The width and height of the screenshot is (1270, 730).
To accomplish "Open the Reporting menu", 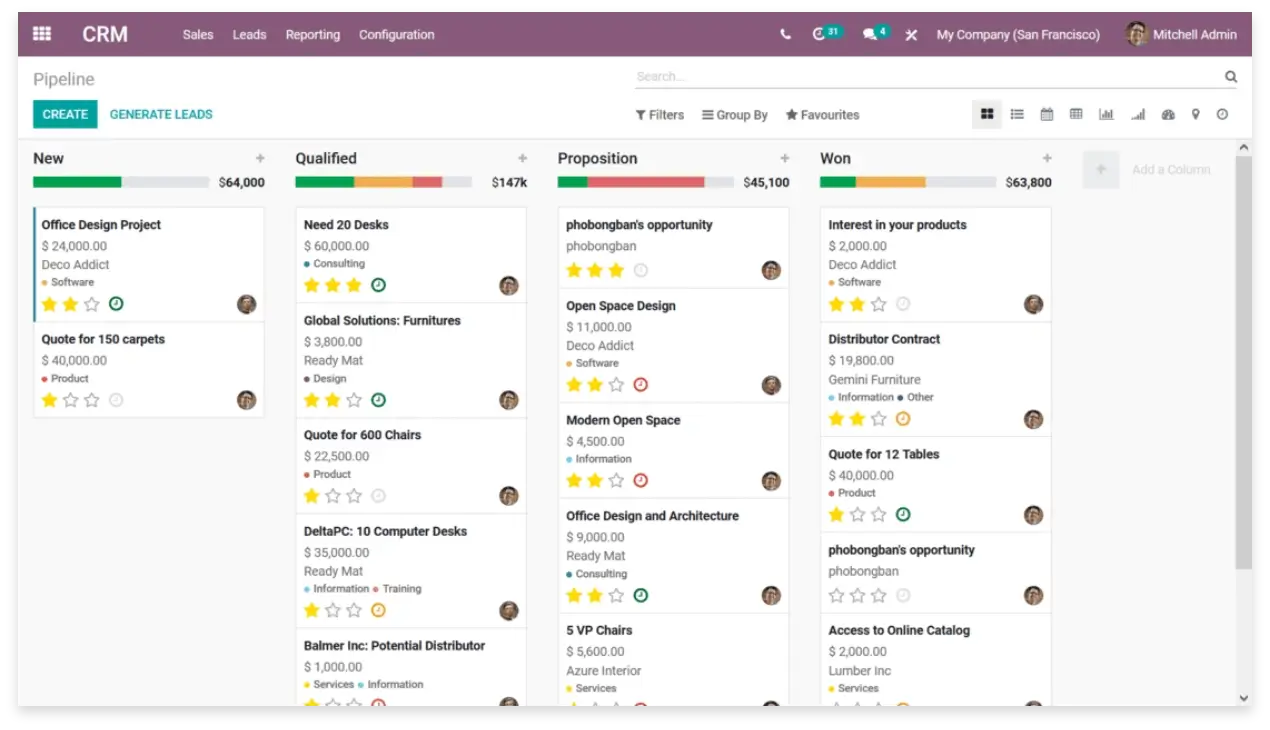I will tap(313, 34).
